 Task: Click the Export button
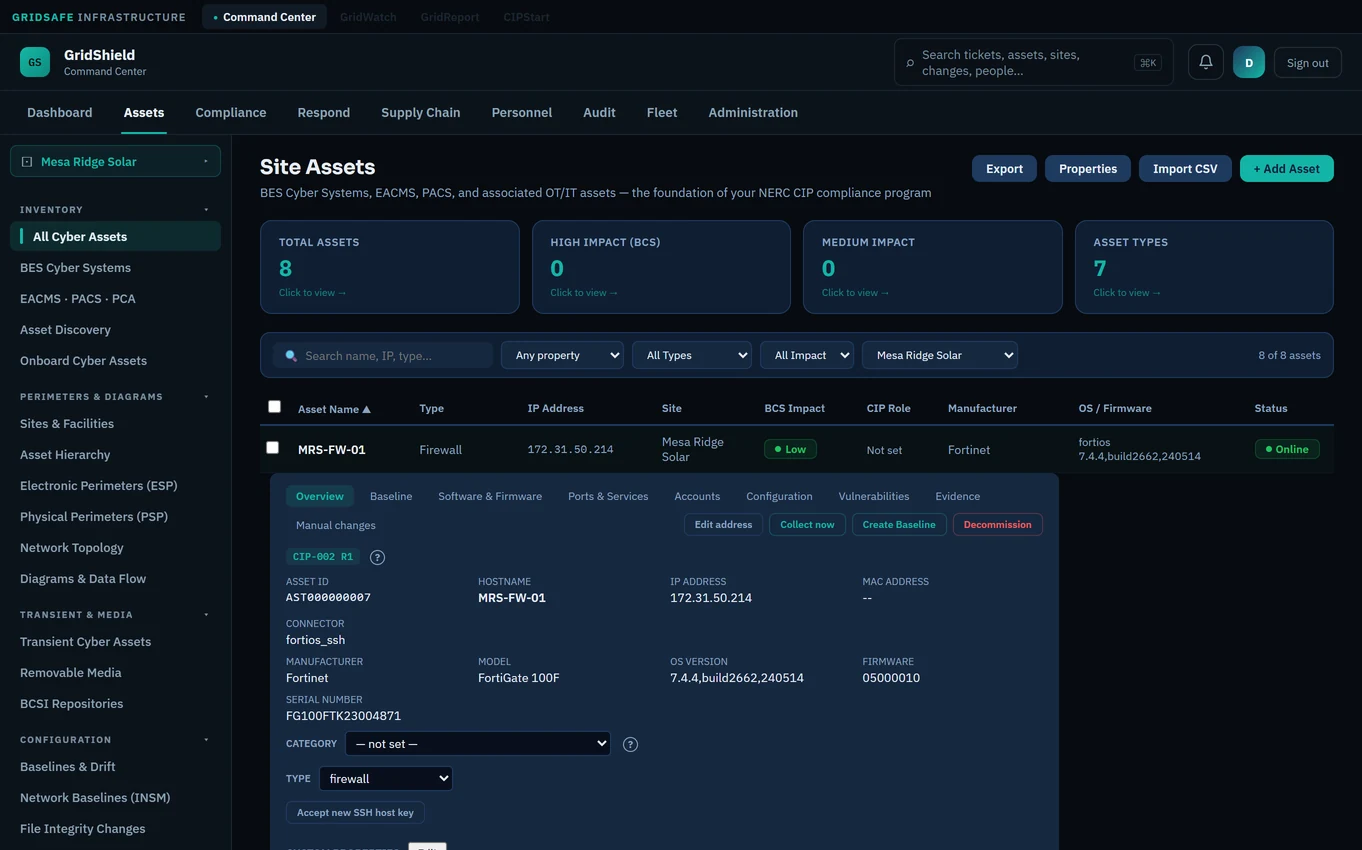[x=1004, y=169]
